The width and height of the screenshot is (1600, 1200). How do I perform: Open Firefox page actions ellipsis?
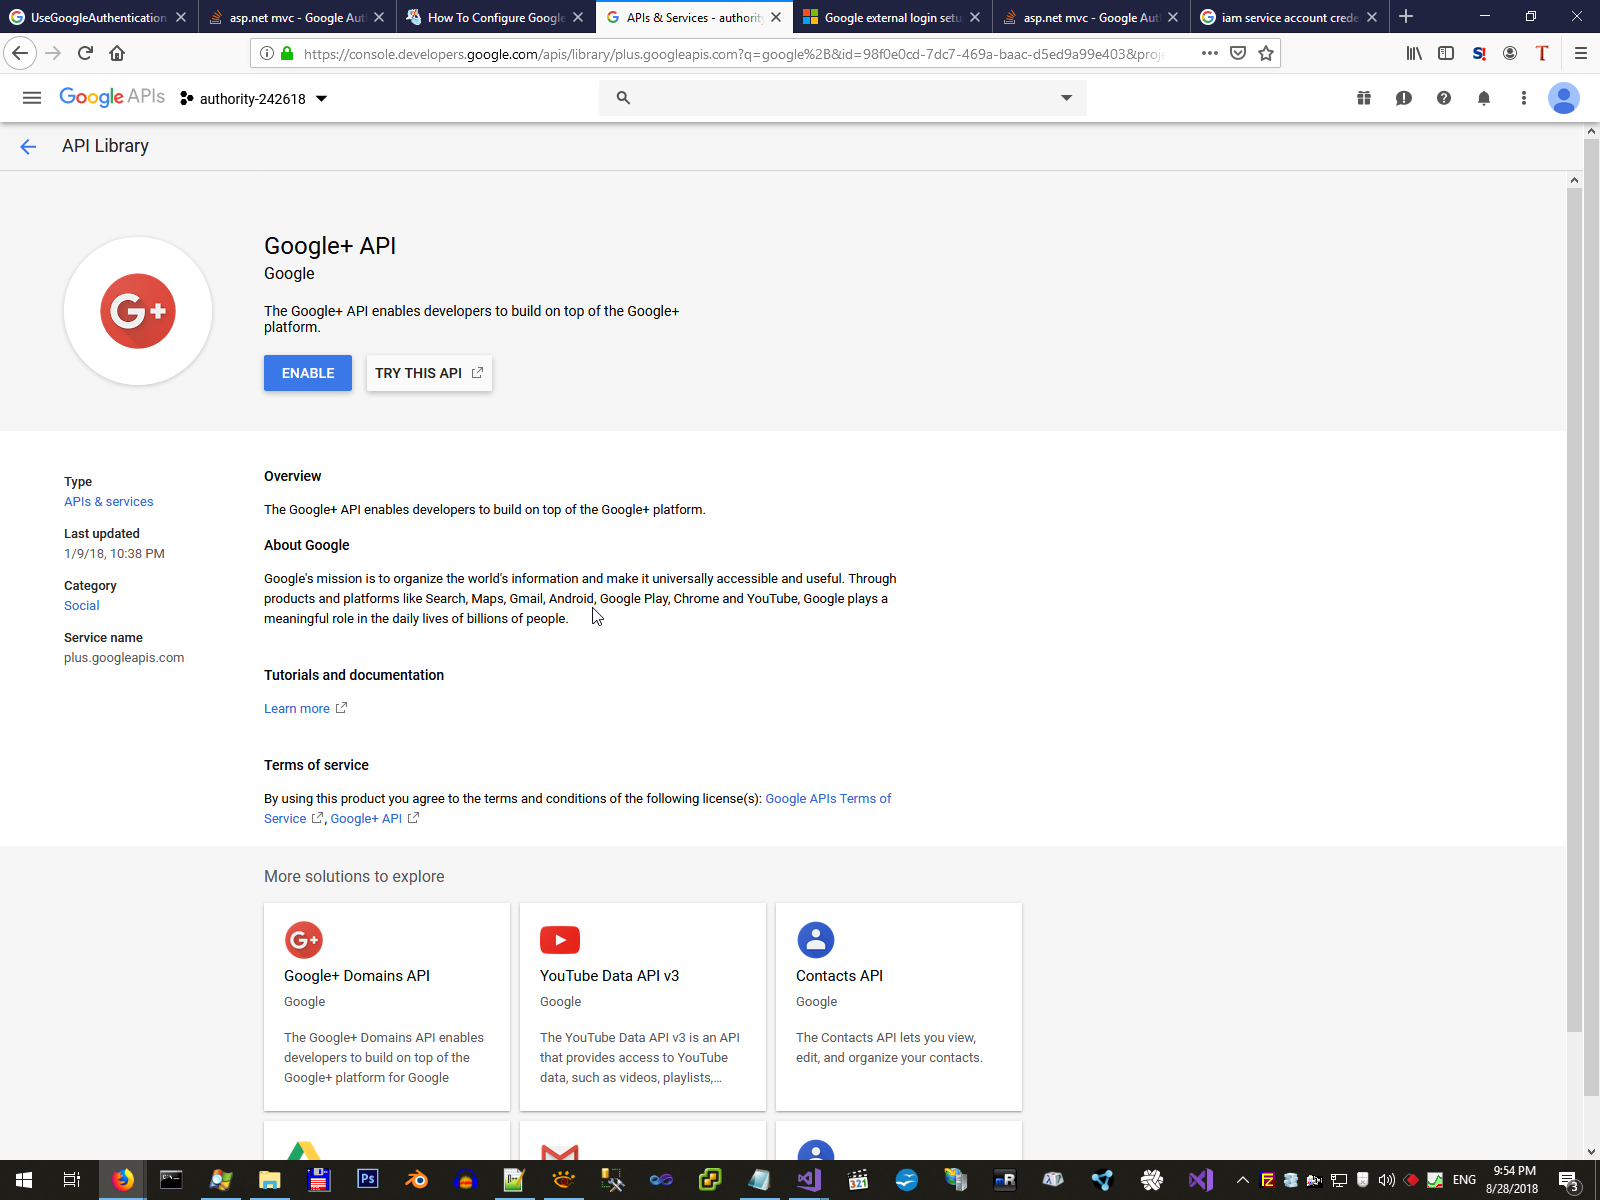point(1210,53)
